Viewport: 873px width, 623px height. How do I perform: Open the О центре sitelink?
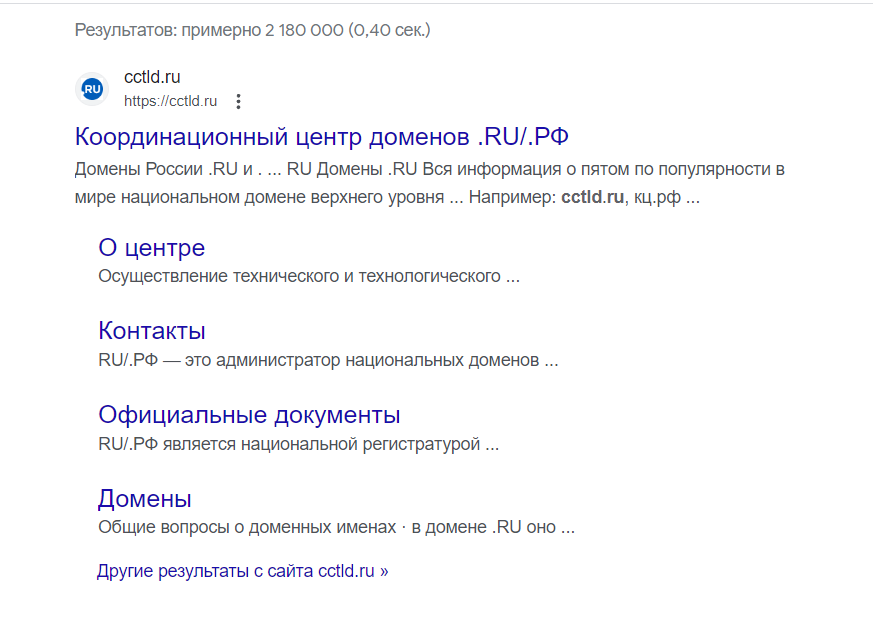click(151, 248)
